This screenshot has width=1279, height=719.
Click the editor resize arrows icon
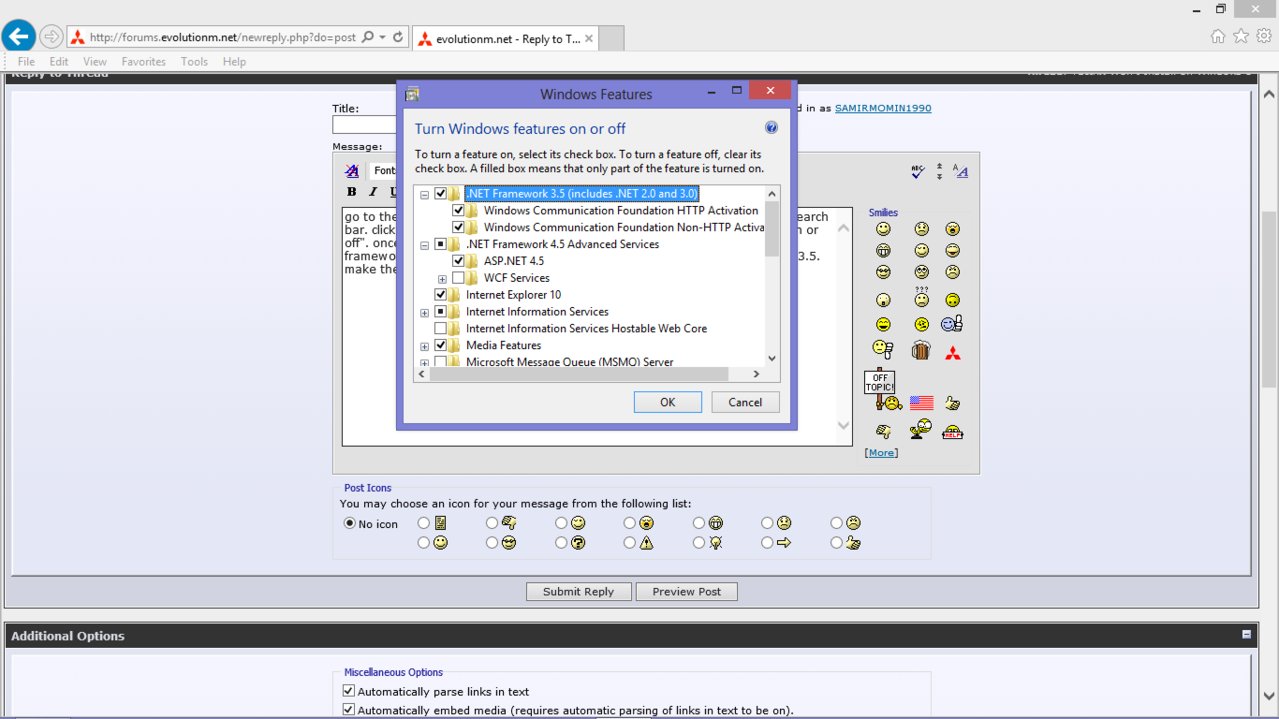939,172
